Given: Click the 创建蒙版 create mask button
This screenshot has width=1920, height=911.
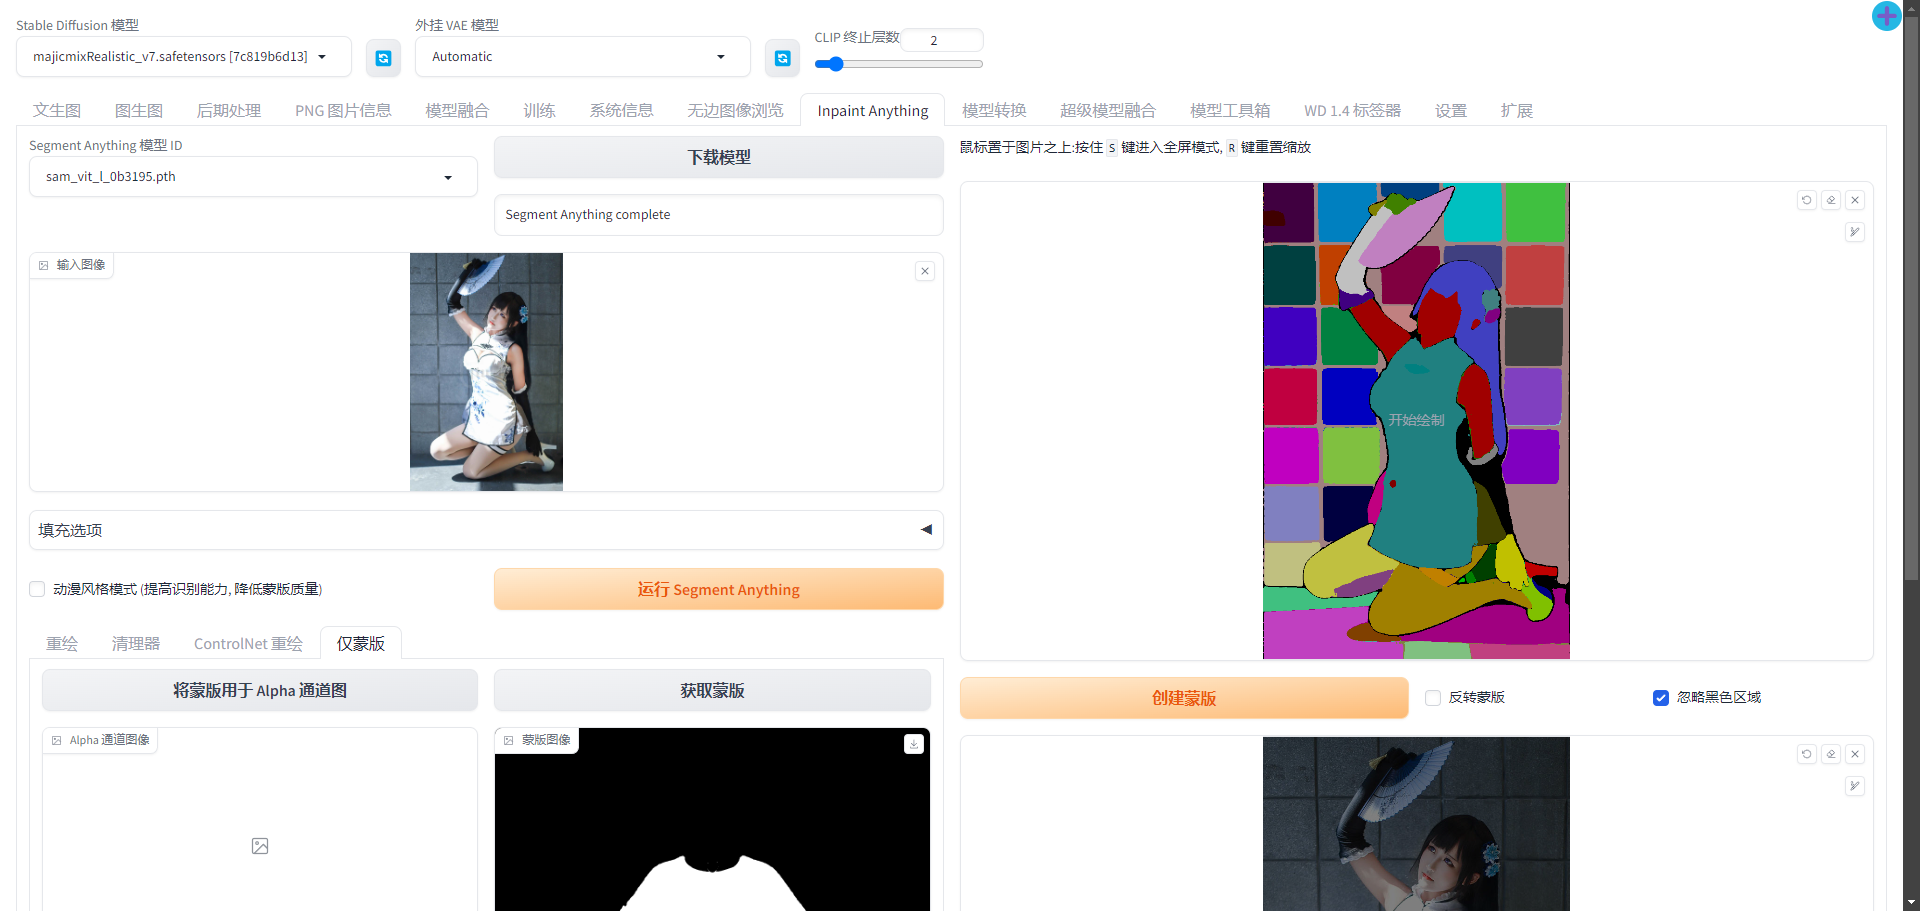Looking at the screenshot, I should [x=1184, y=698].
